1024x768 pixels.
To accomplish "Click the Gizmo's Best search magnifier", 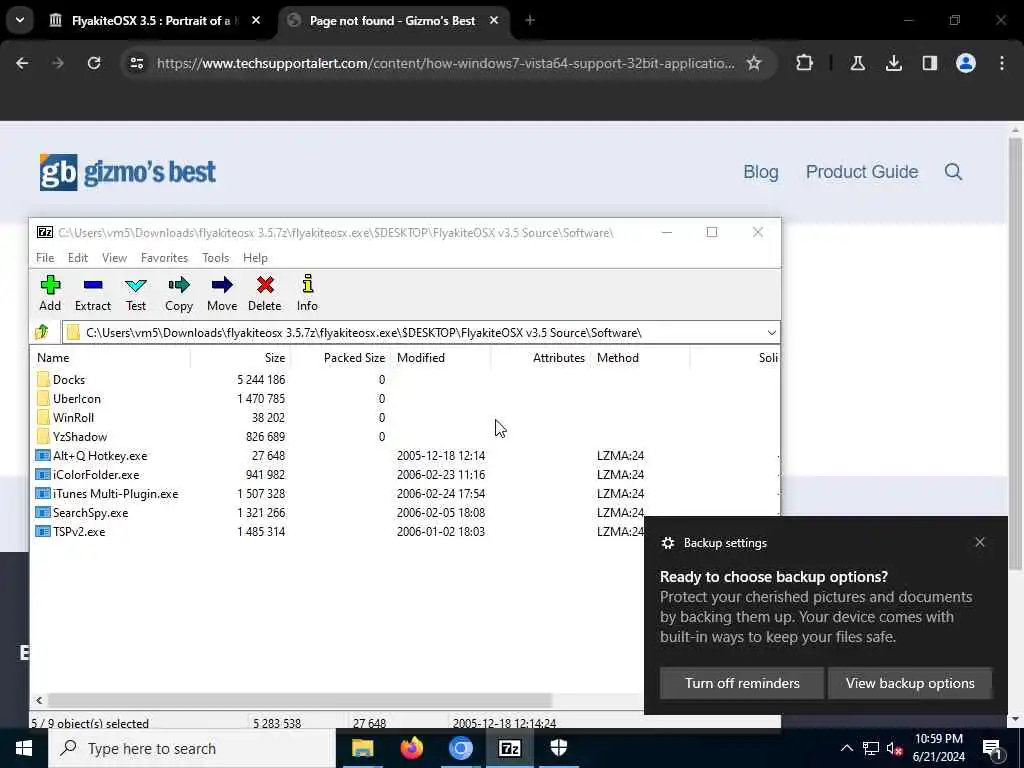I will click(953, 172).
